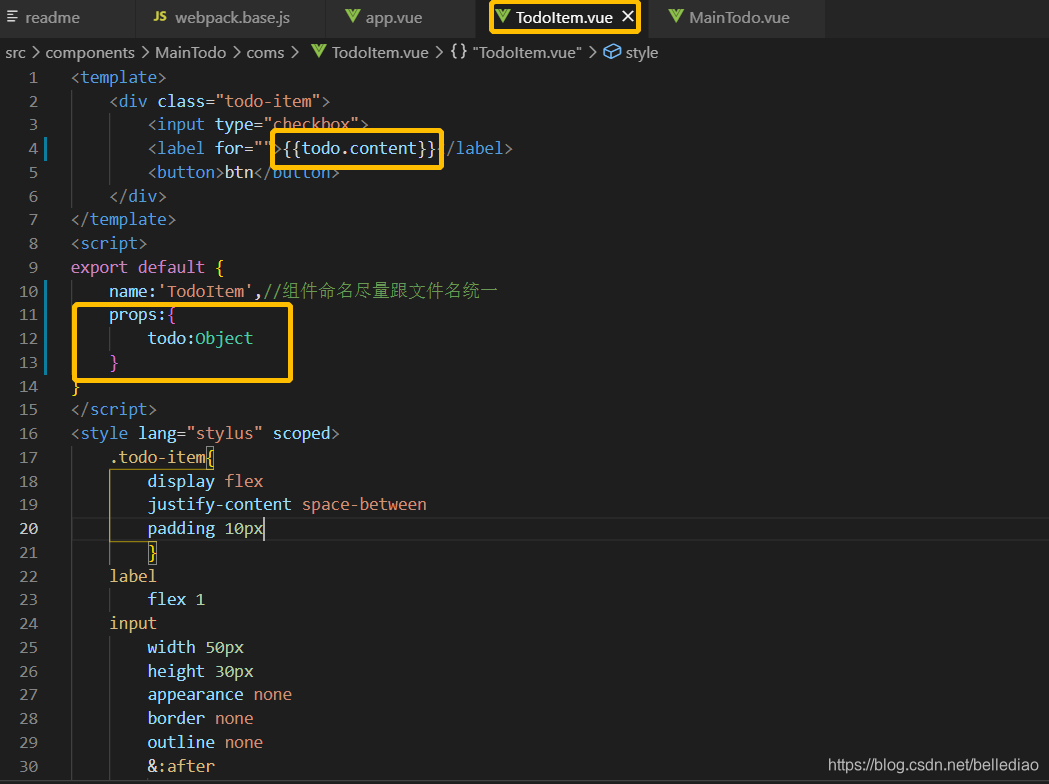1049x784 pixels.
Task: Click the input selector on line 24
Action: (x=133, y=624)
